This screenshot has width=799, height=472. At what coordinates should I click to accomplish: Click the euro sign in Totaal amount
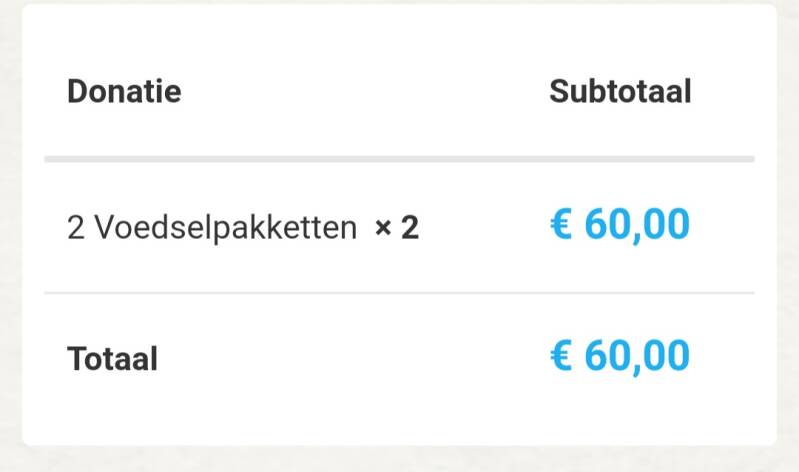(x=562, y=357)
